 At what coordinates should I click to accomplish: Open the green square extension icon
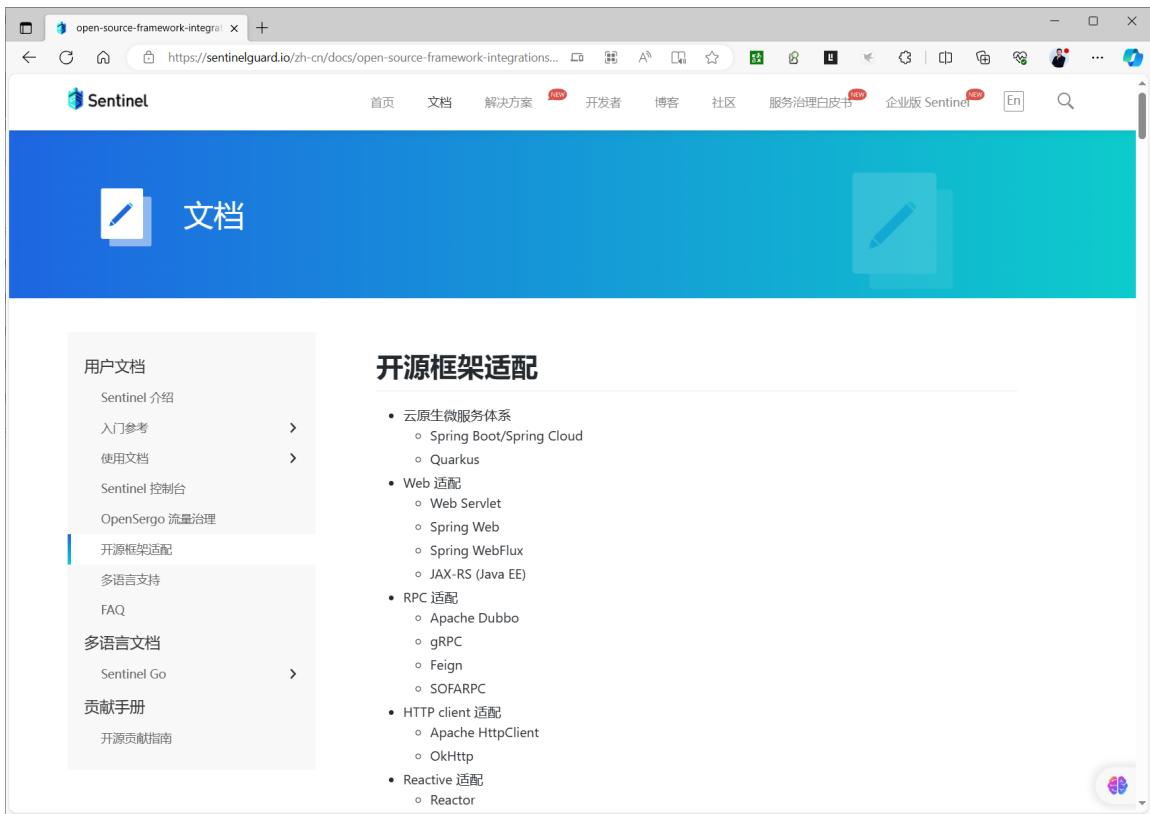(x=757, y=57)
